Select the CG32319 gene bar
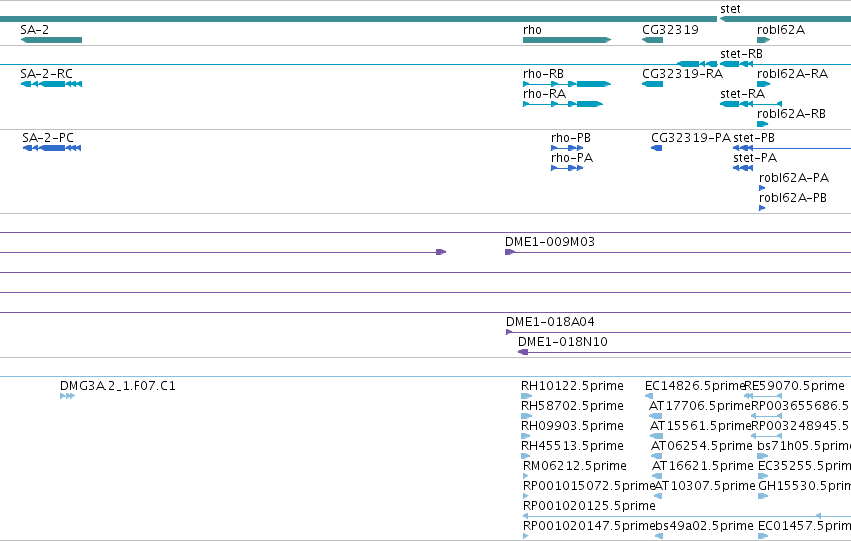 click(x=652, y=40)
